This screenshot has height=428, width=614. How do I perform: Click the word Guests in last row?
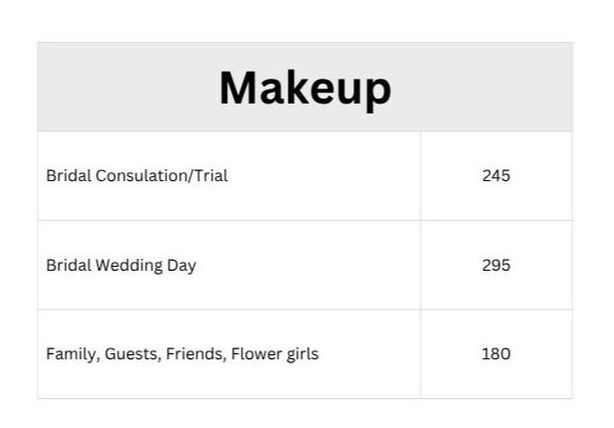(x=127, y=354)
